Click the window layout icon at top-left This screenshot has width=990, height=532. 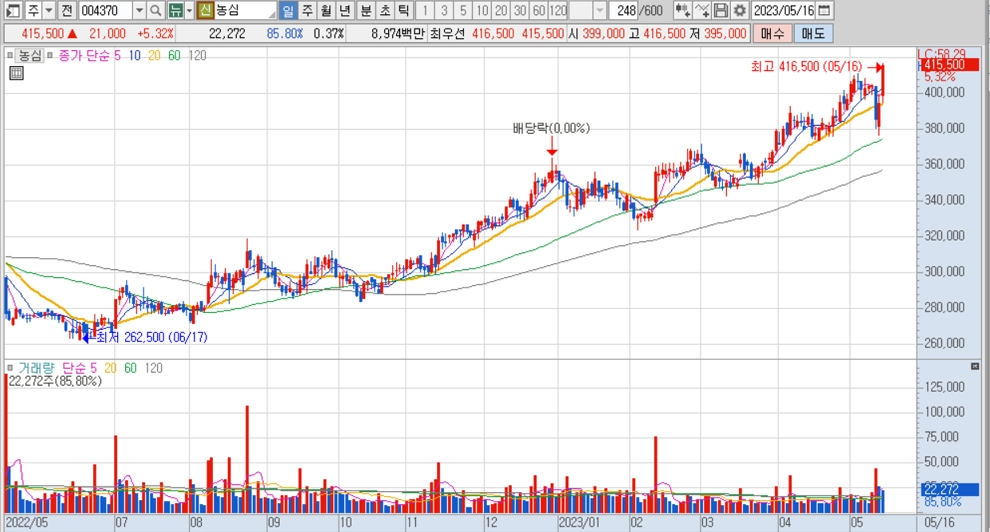tap(10, 10)
